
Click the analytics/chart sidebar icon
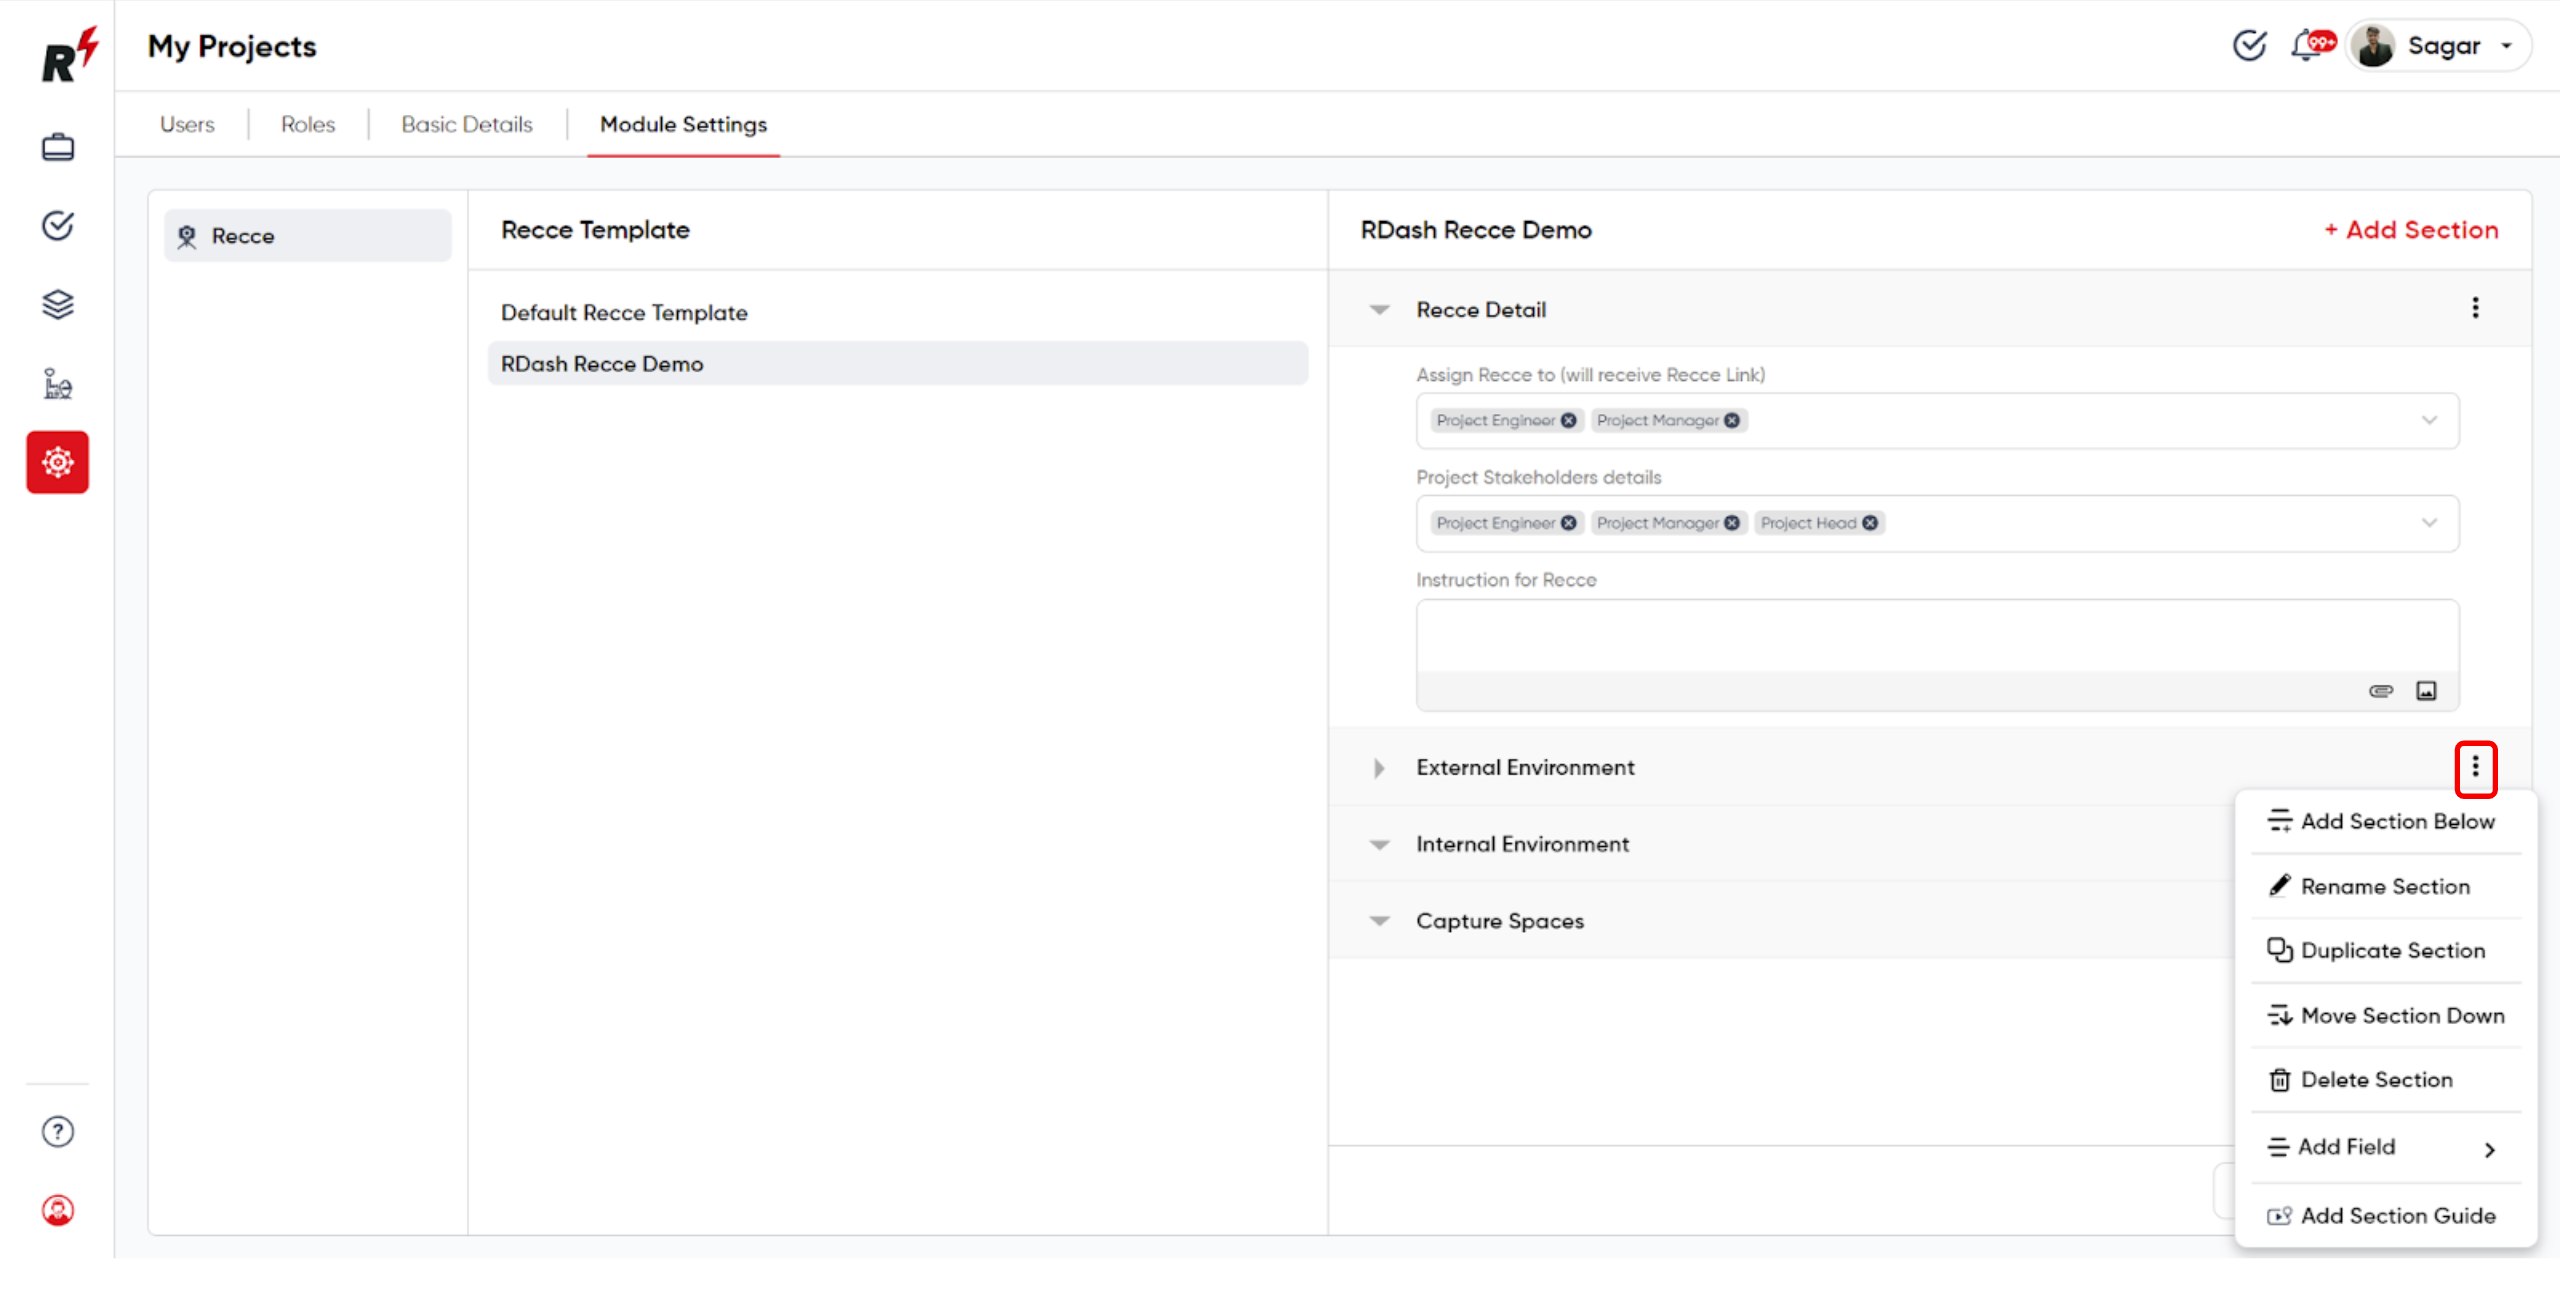coord(57,383)
